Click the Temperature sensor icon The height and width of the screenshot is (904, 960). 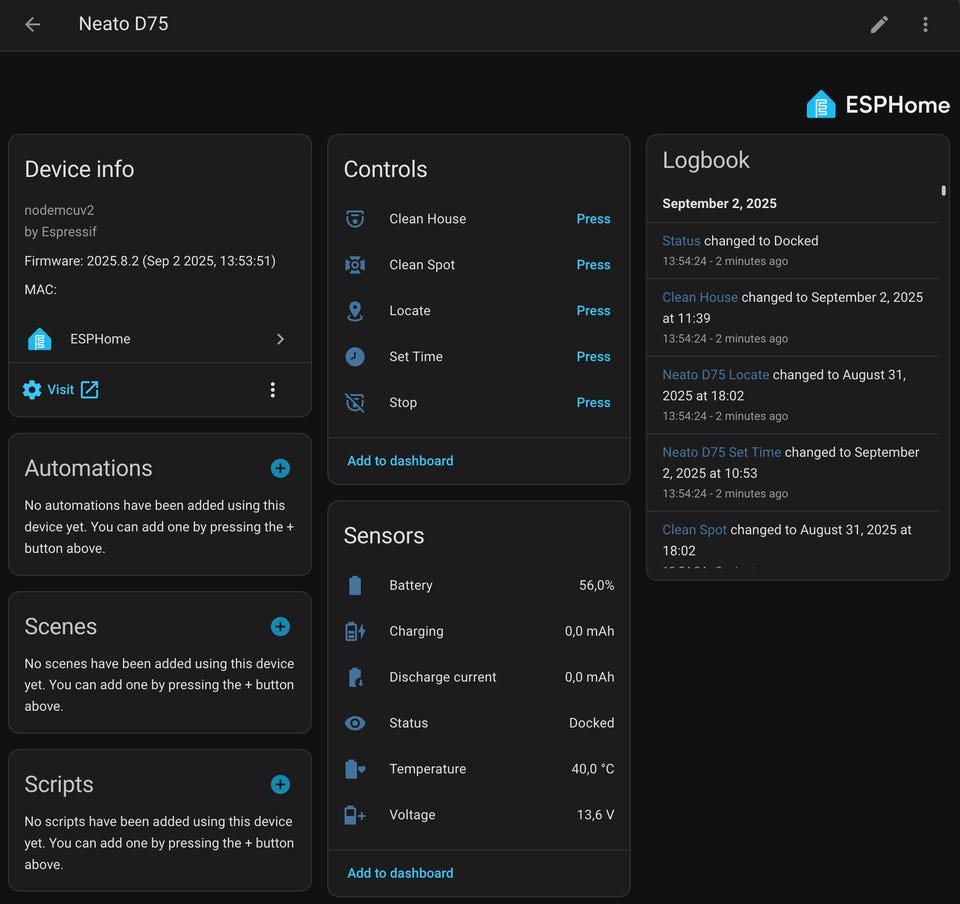pos(355,769)
